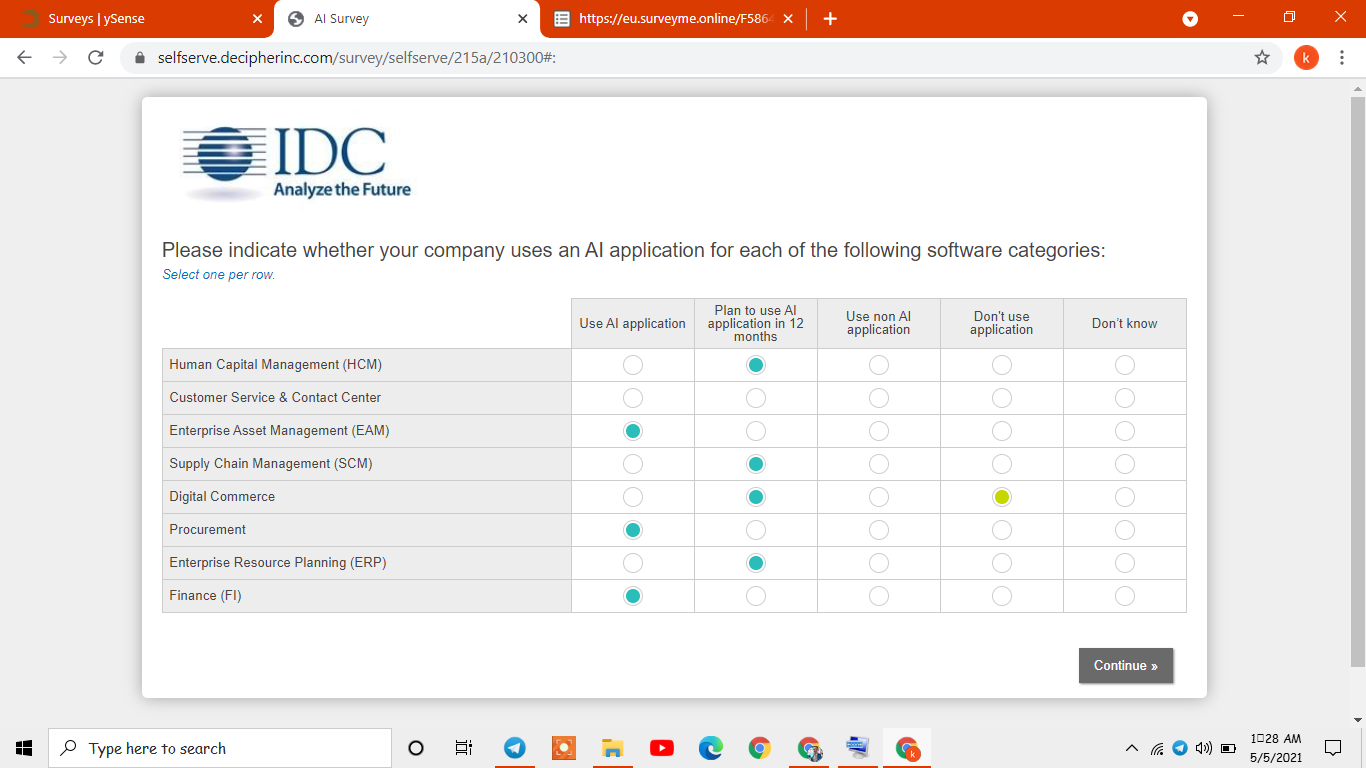Click the Windows Start button
Viewport: 1366px width, 768px height.
click(x=24, y=748)
